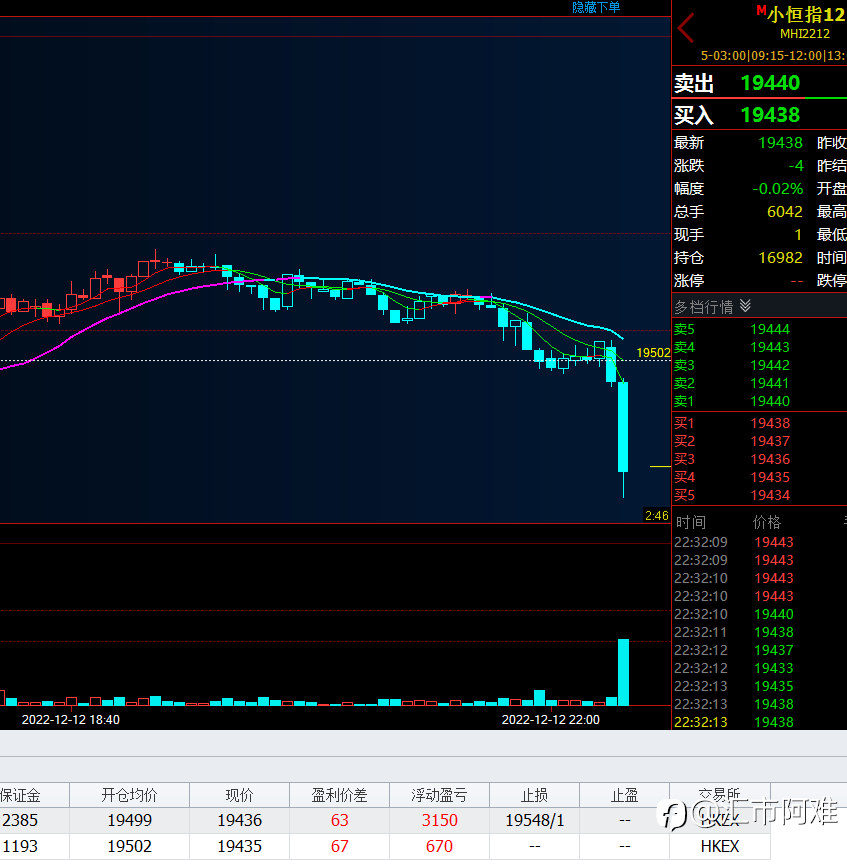The image size is (847, 864).
Task: Click the red back arrow icon
Action: 686,28
